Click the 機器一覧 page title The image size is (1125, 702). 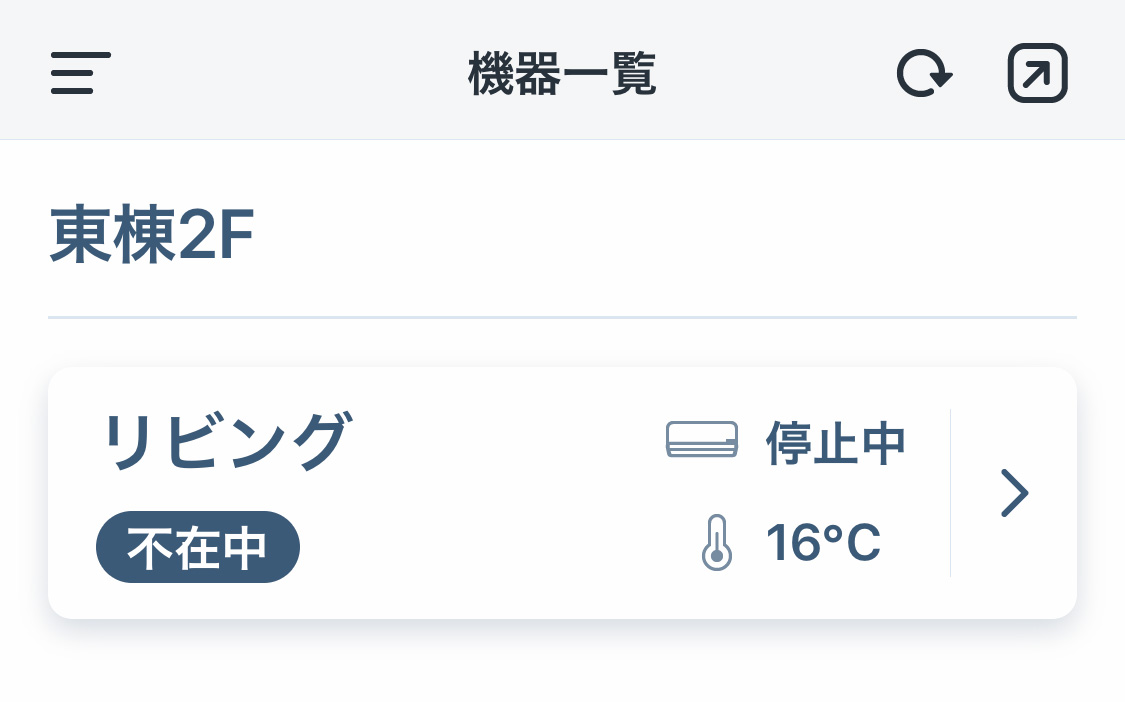tap(562, 73)
